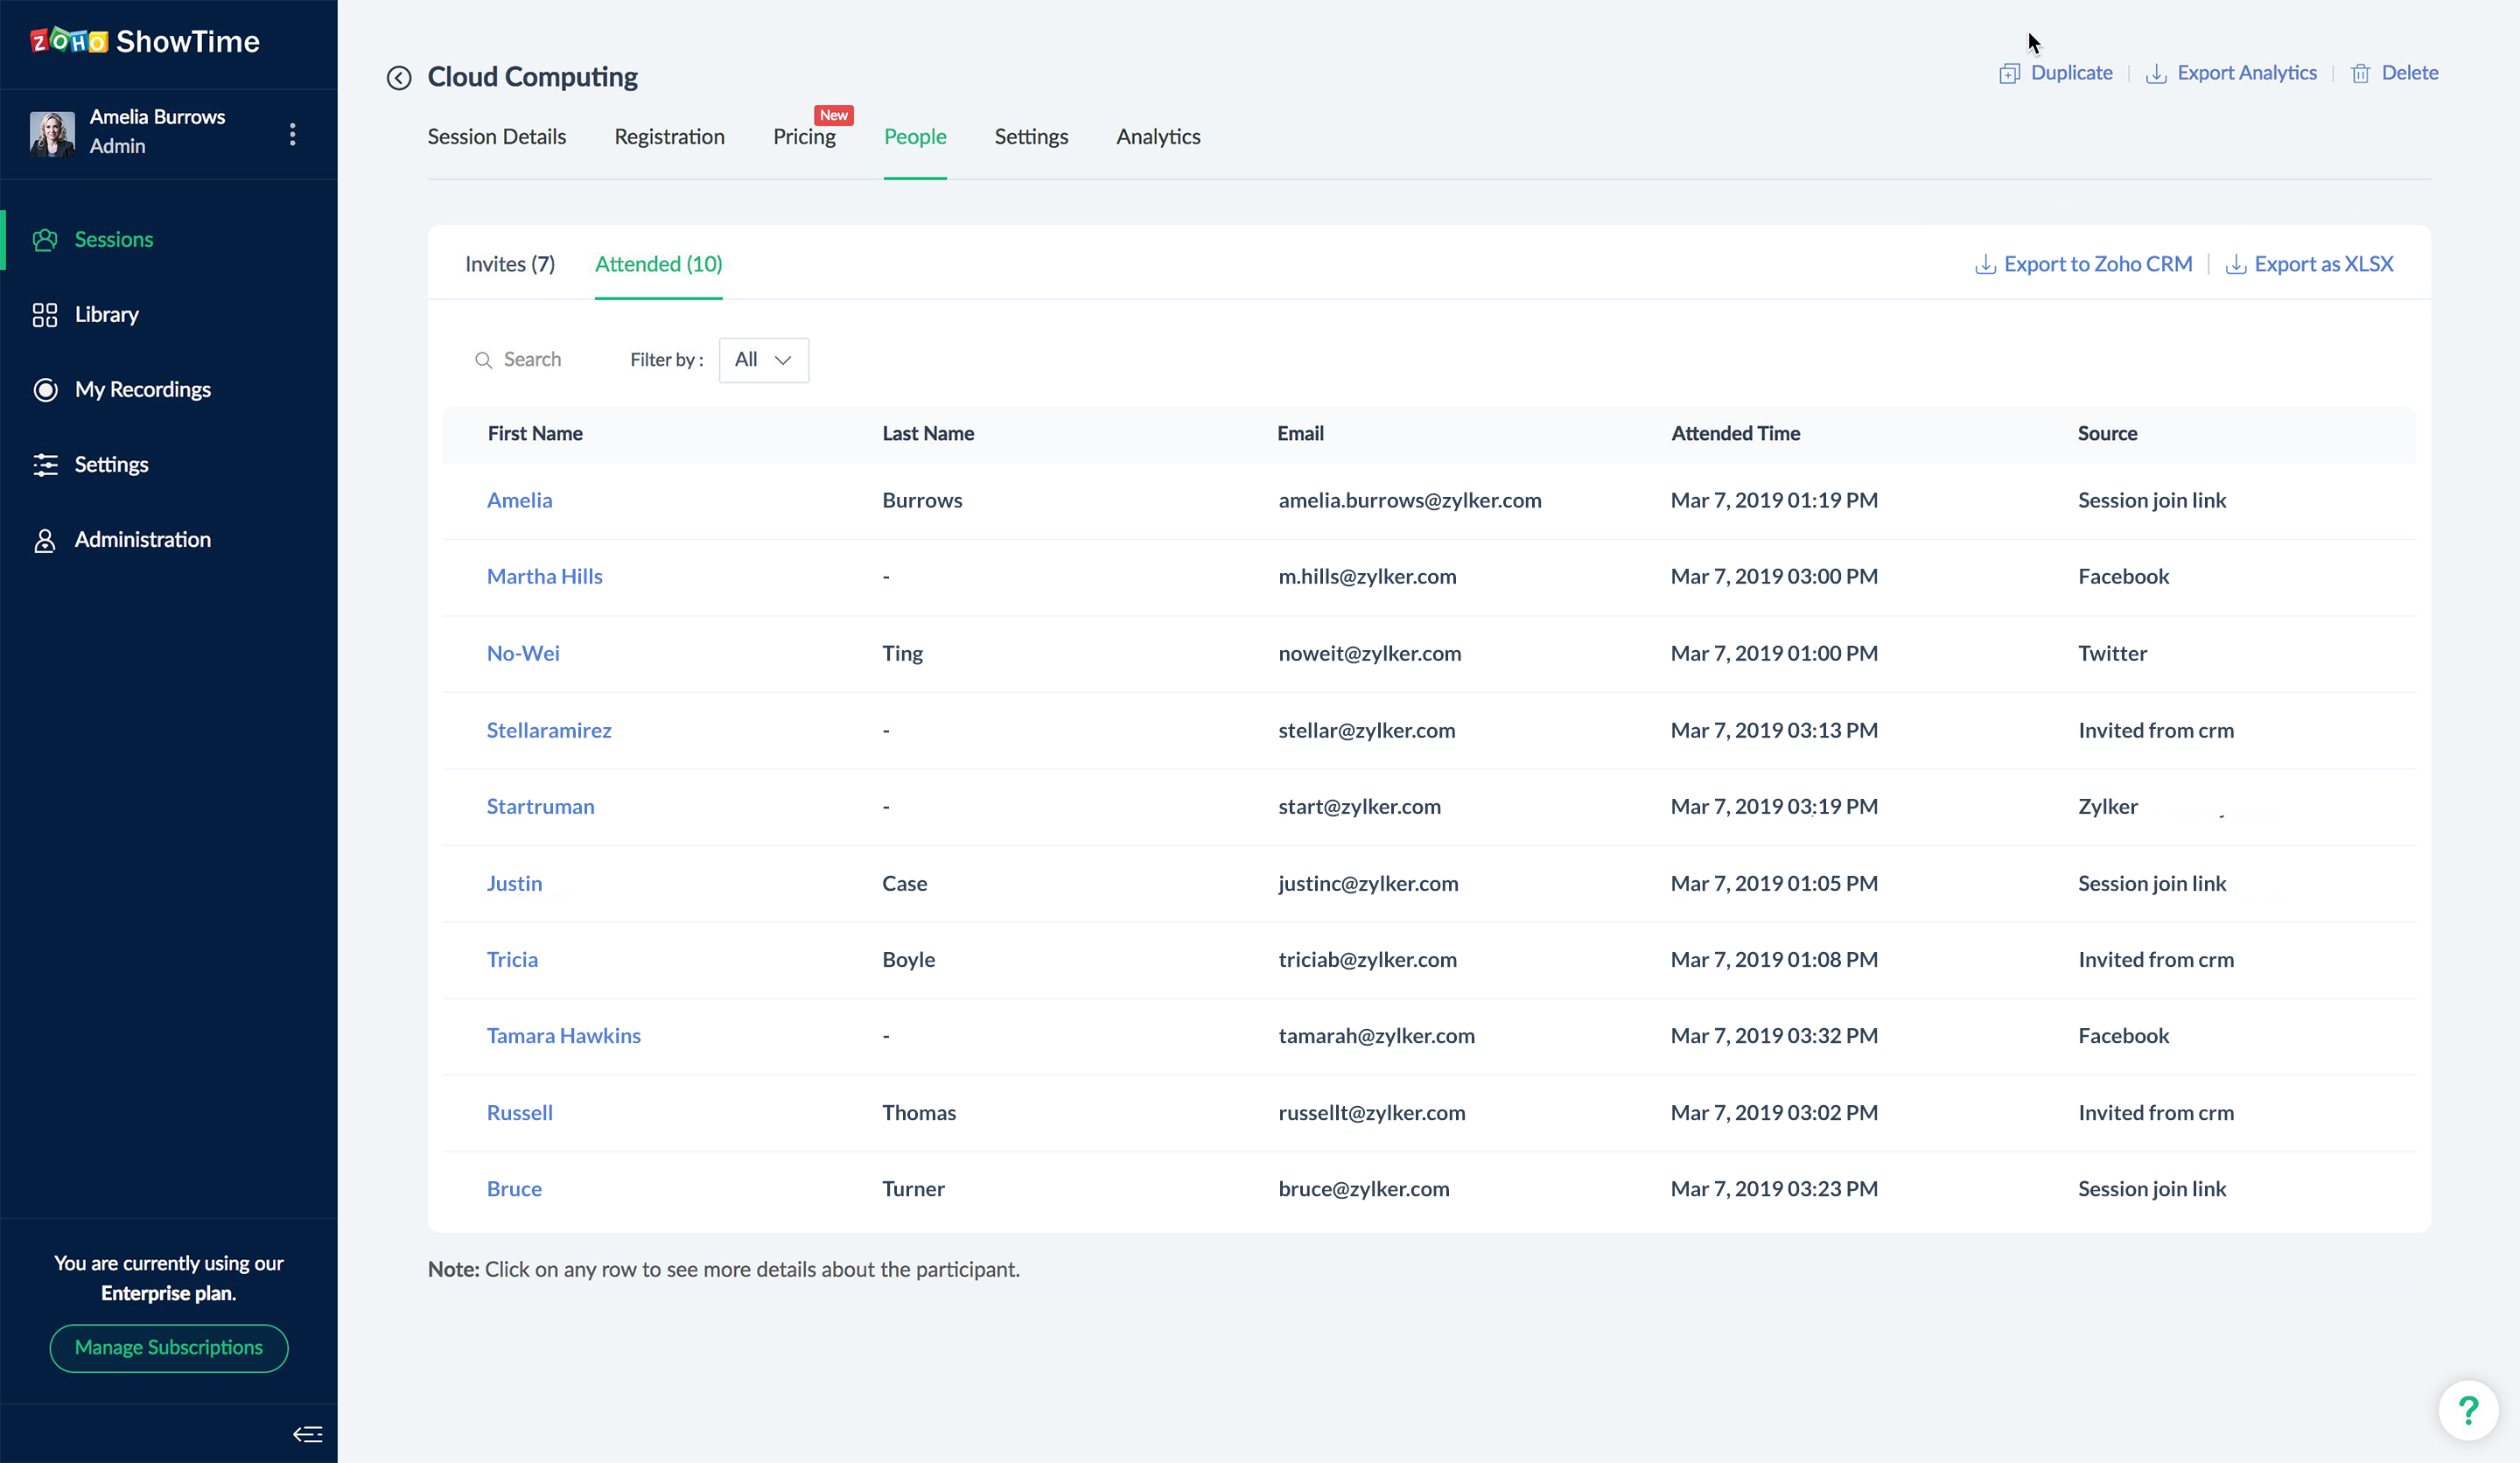Click Export Analytics at the top
The width and height of the screenshot is (2520, 1463).
coord(2232,73)
